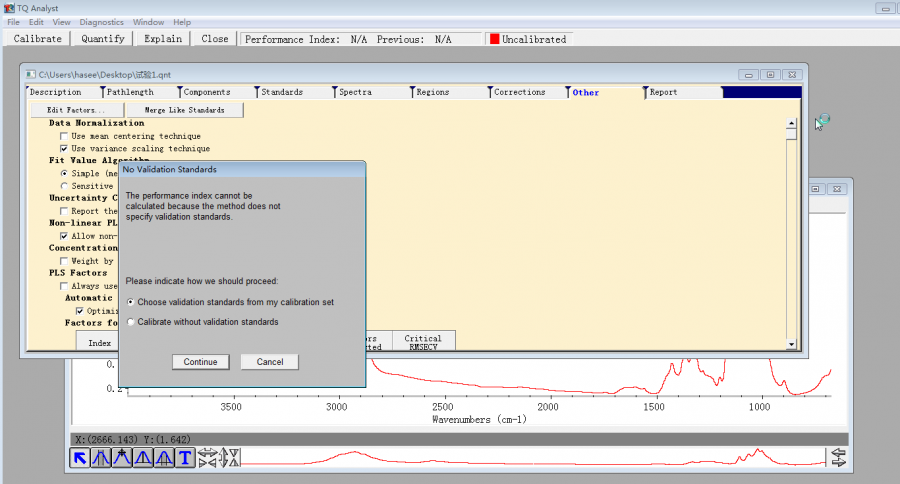Open the Help menu
This screenshot has width=900, height=484.
pyautogui.click(x=182, y=22)
